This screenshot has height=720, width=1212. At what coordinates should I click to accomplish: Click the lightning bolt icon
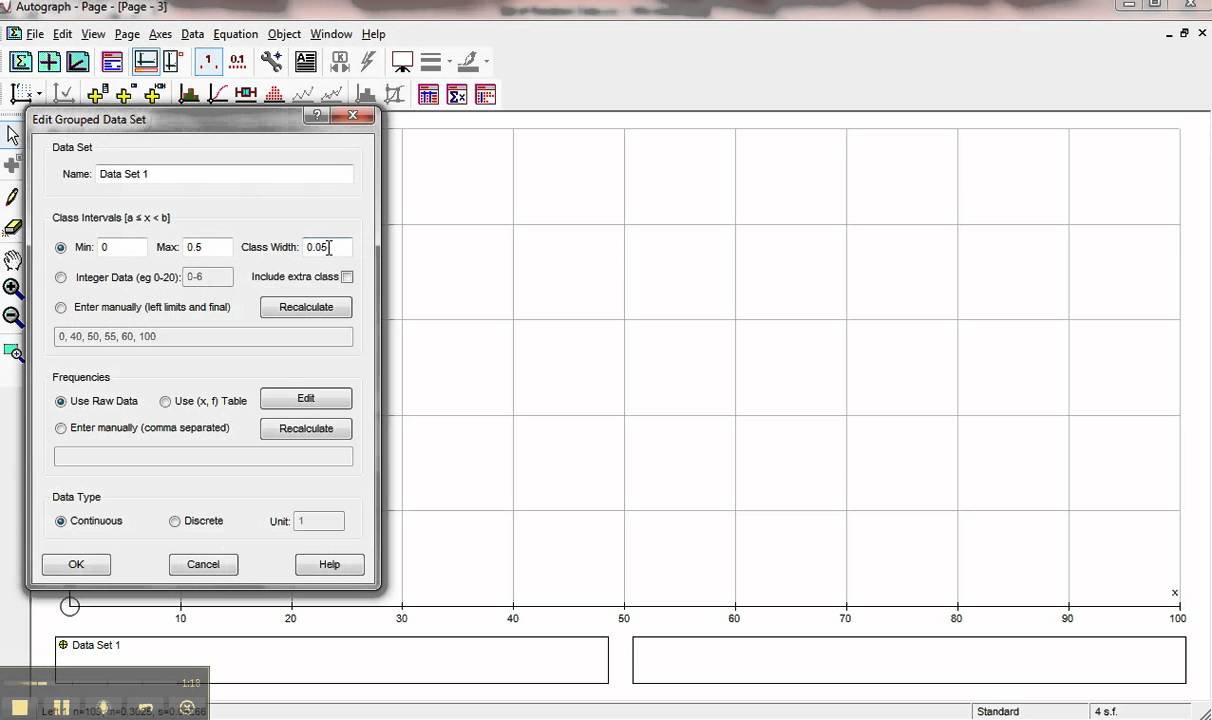pos(368,62)
